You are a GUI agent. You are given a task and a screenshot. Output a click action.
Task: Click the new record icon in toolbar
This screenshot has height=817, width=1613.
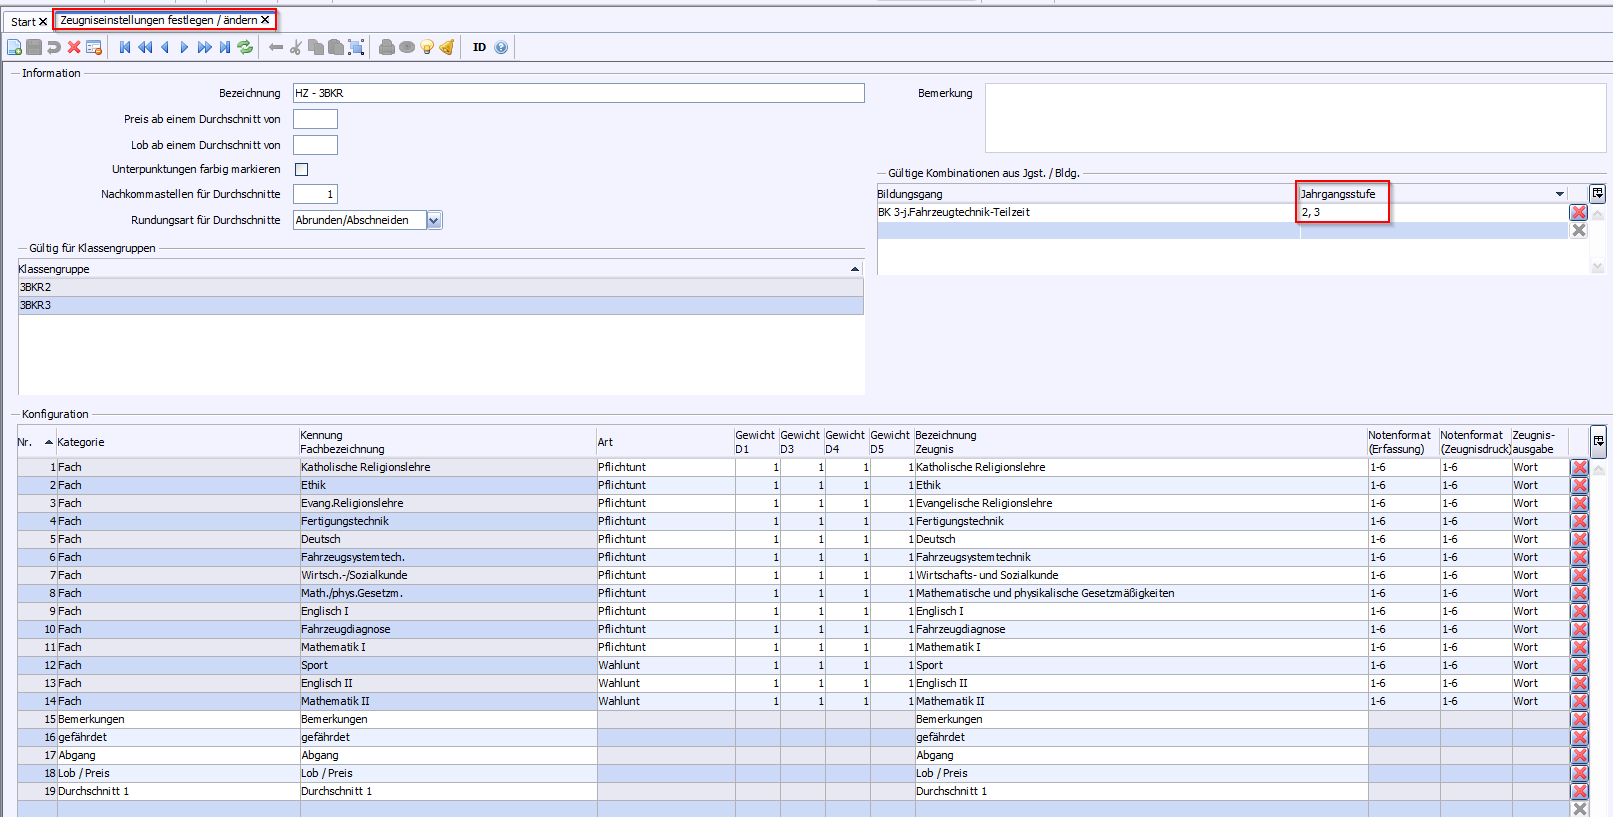coord(14,47)
